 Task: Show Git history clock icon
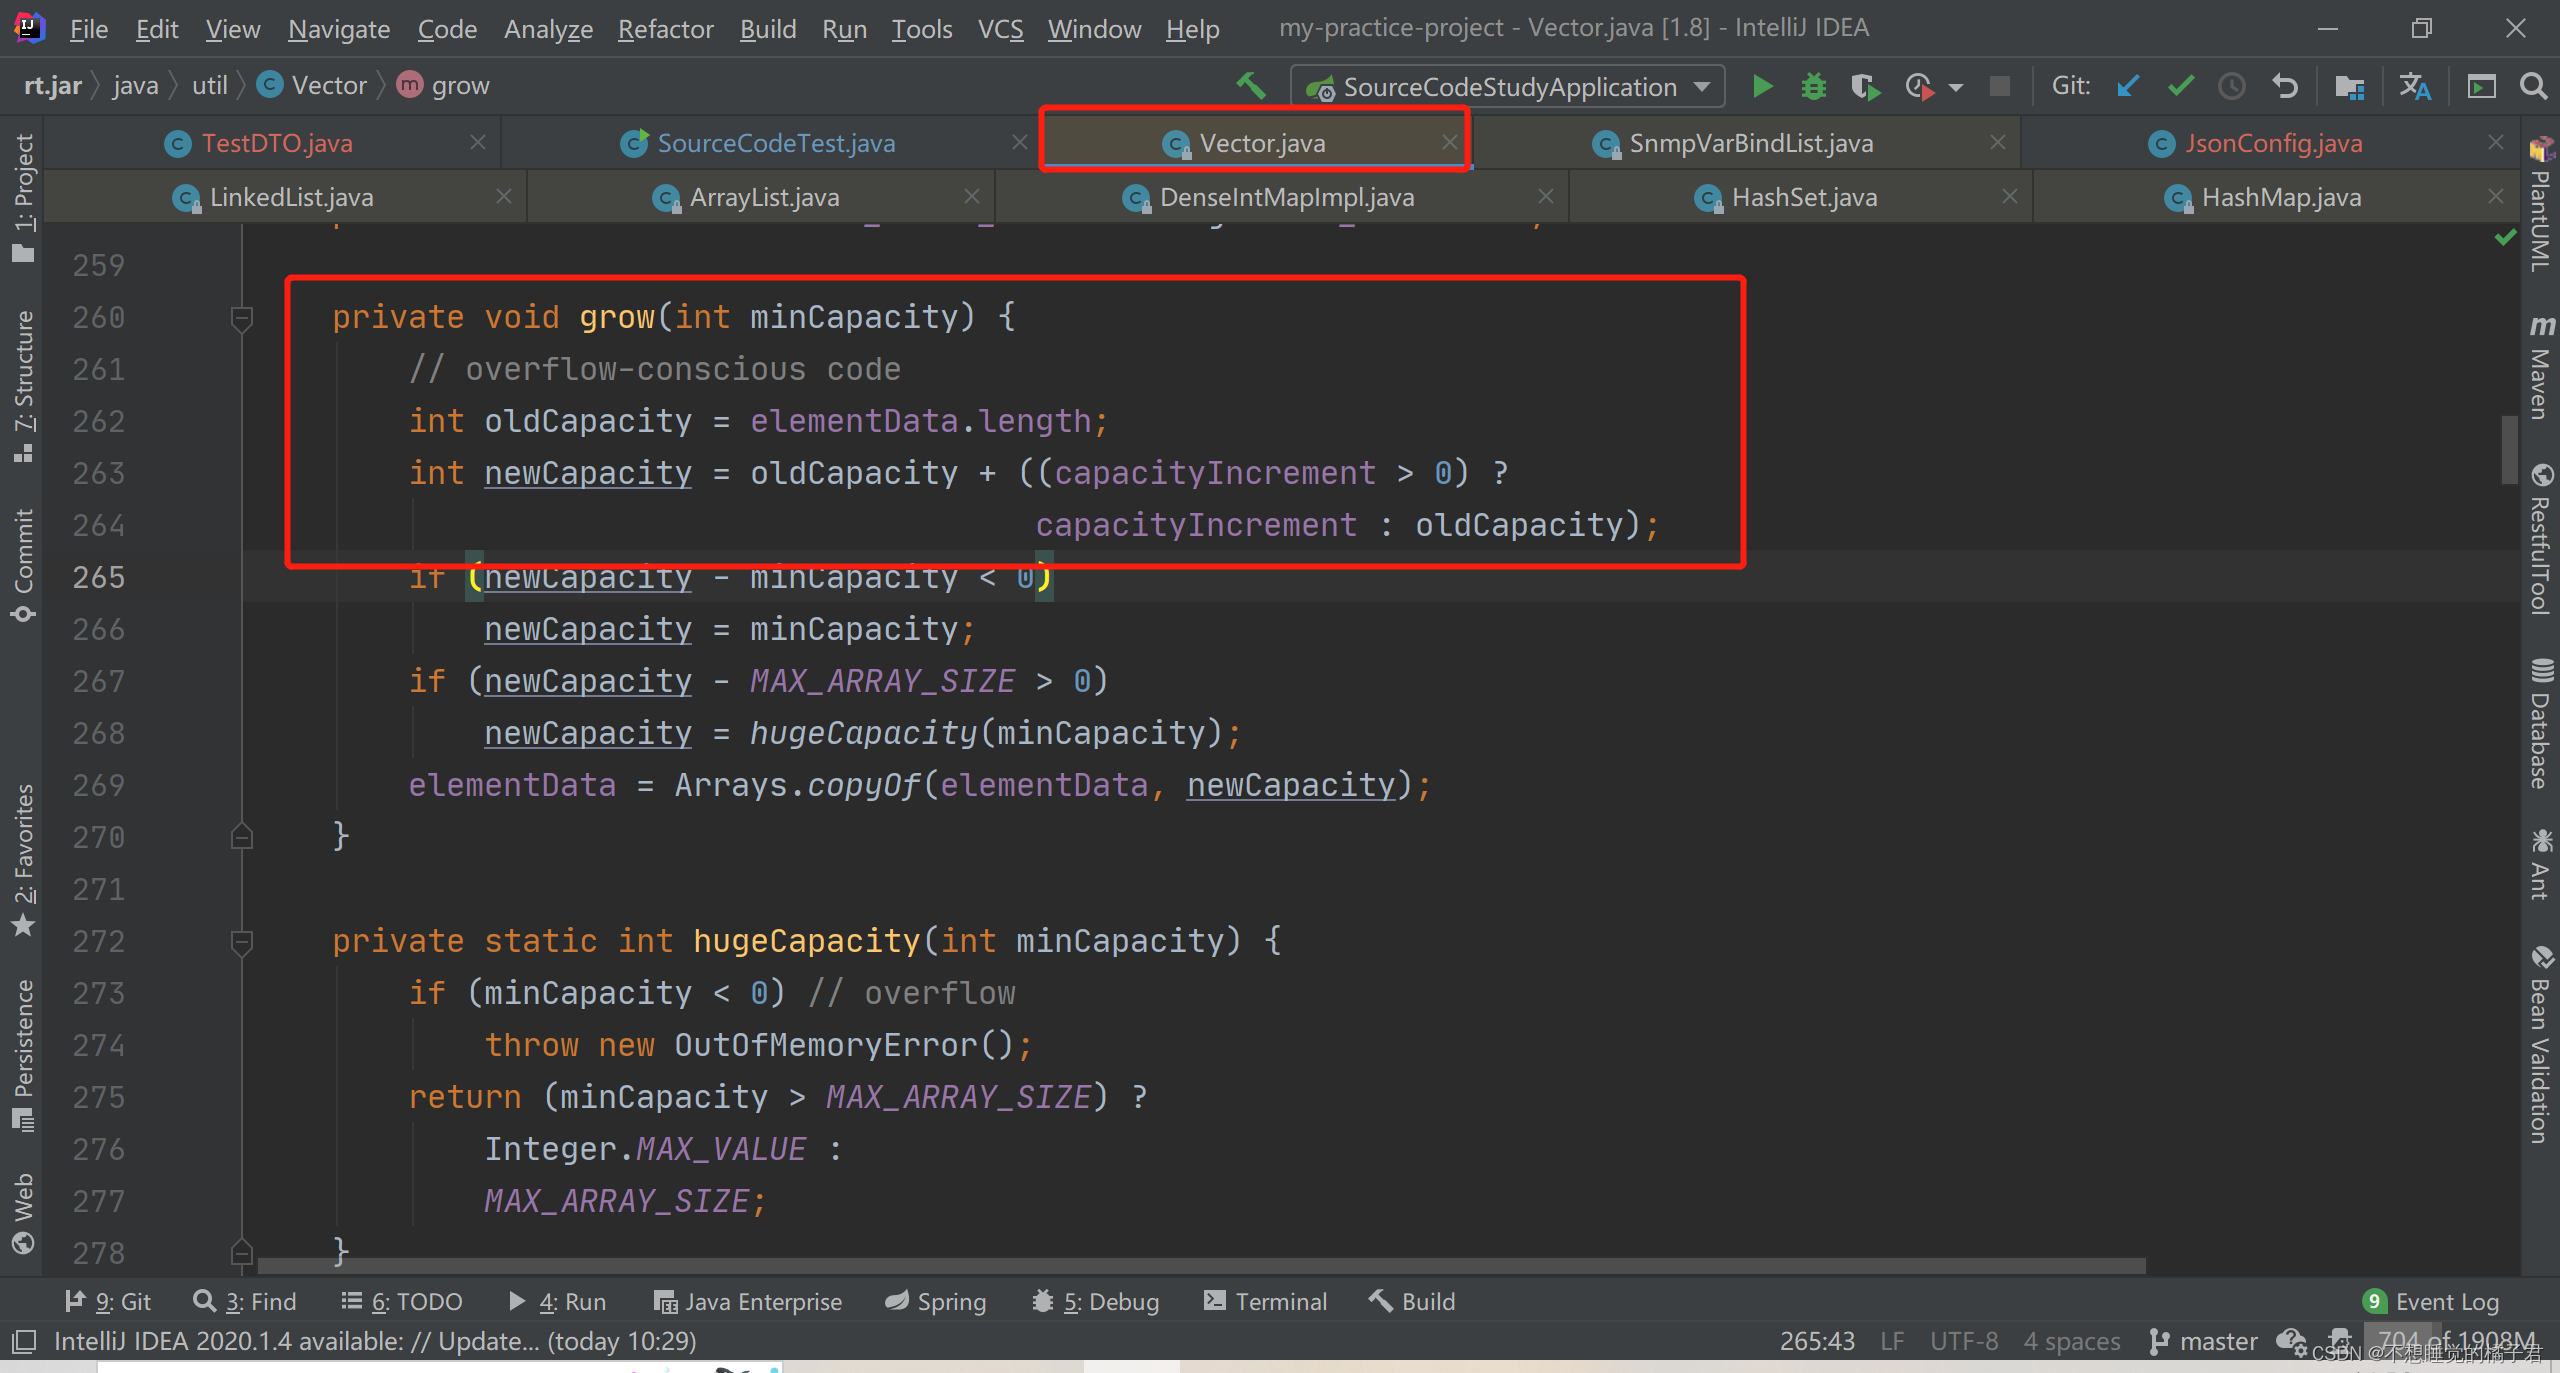click(x=2232, y=87)
